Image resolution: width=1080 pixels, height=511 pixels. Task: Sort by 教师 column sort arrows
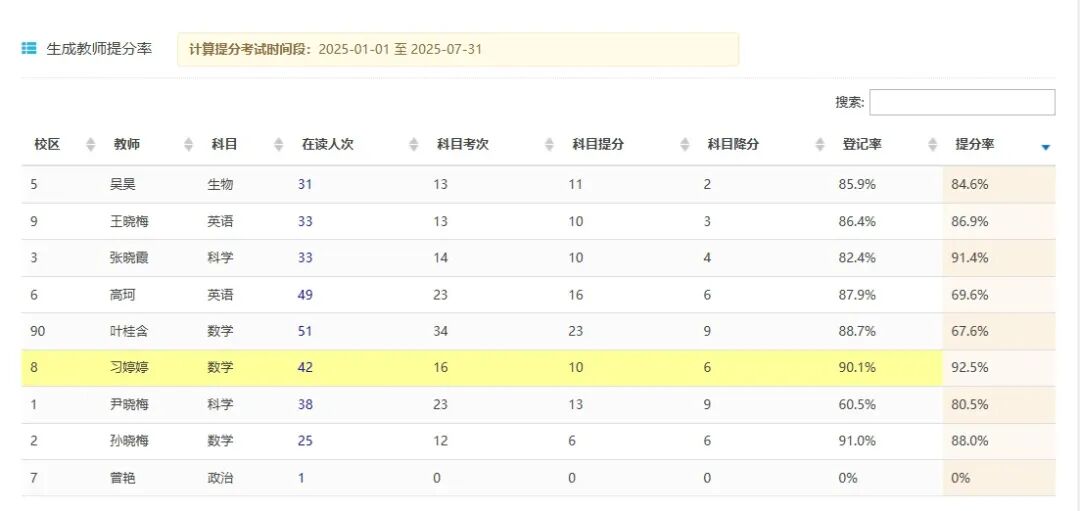(189, 145)
